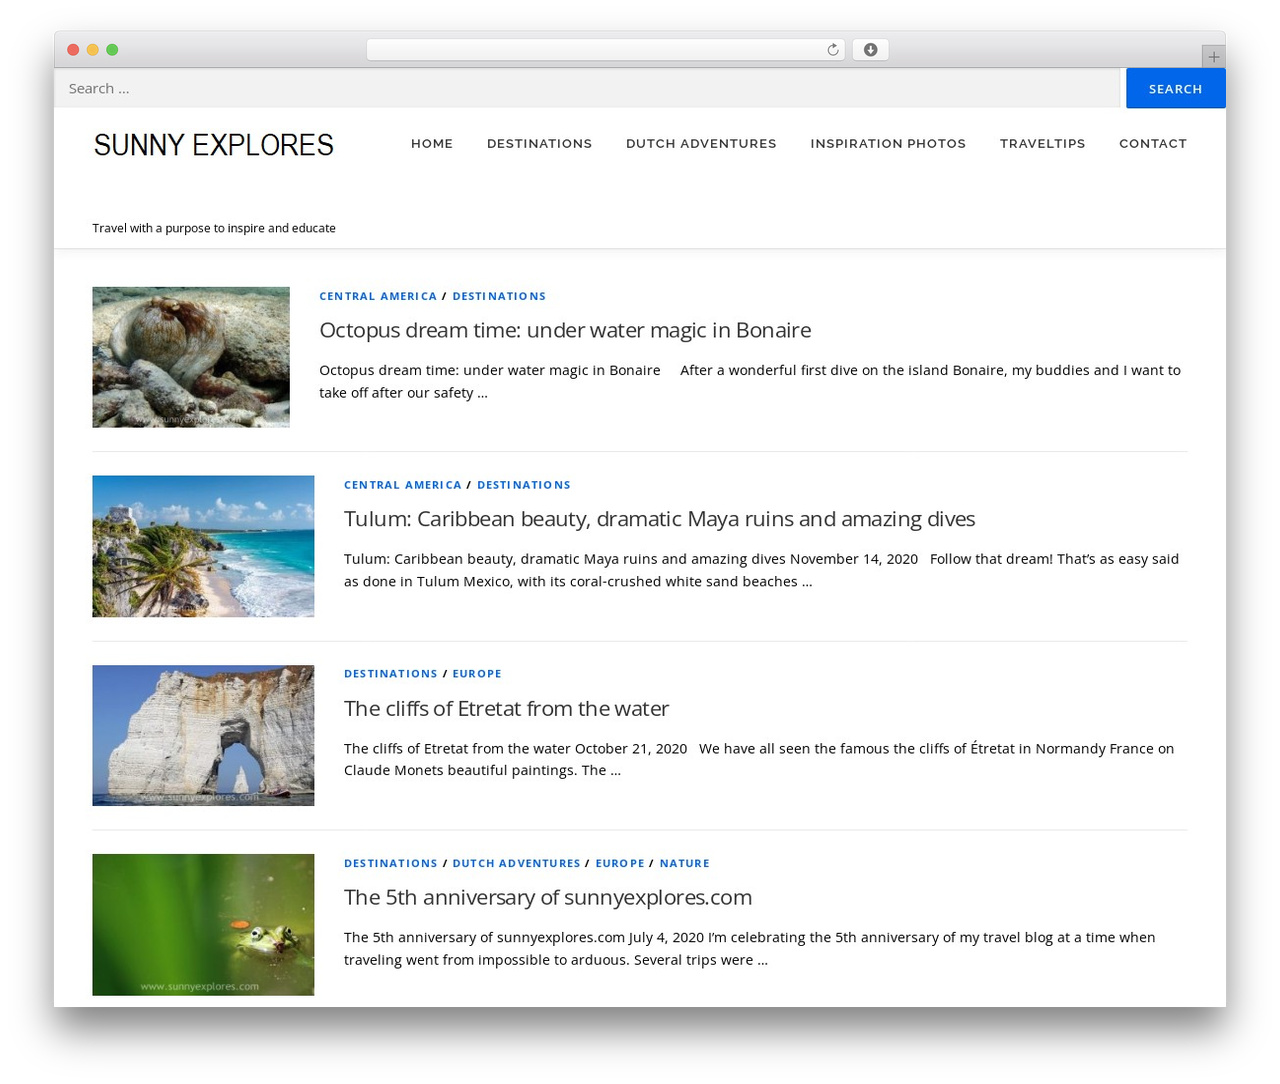
Task: Open The 5th anniversary article title
Action: (548, 897)
